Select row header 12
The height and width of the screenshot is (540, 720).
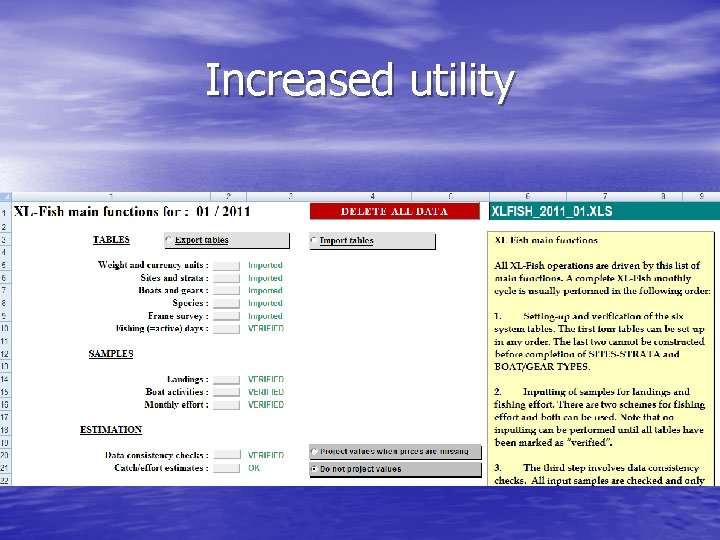coord(4,354)
